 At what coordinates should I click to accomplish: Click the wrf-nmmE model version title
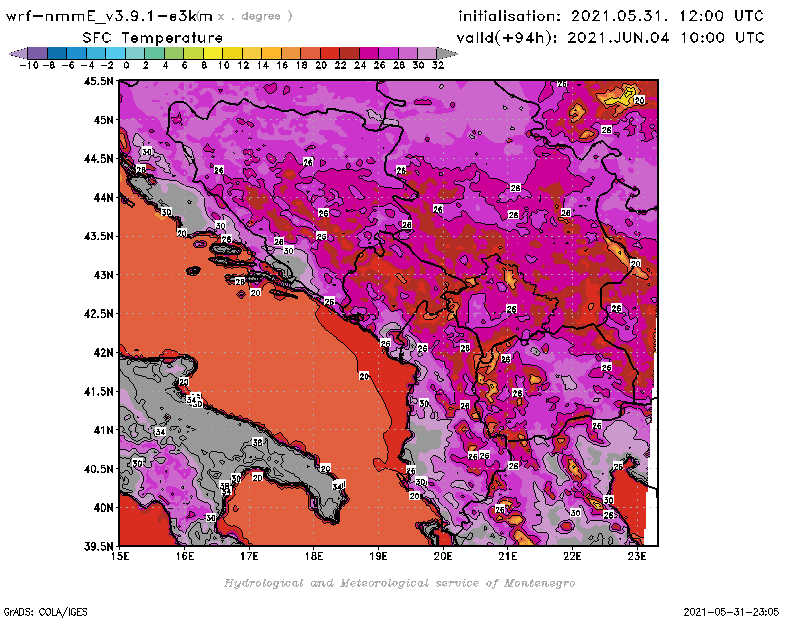110,16
